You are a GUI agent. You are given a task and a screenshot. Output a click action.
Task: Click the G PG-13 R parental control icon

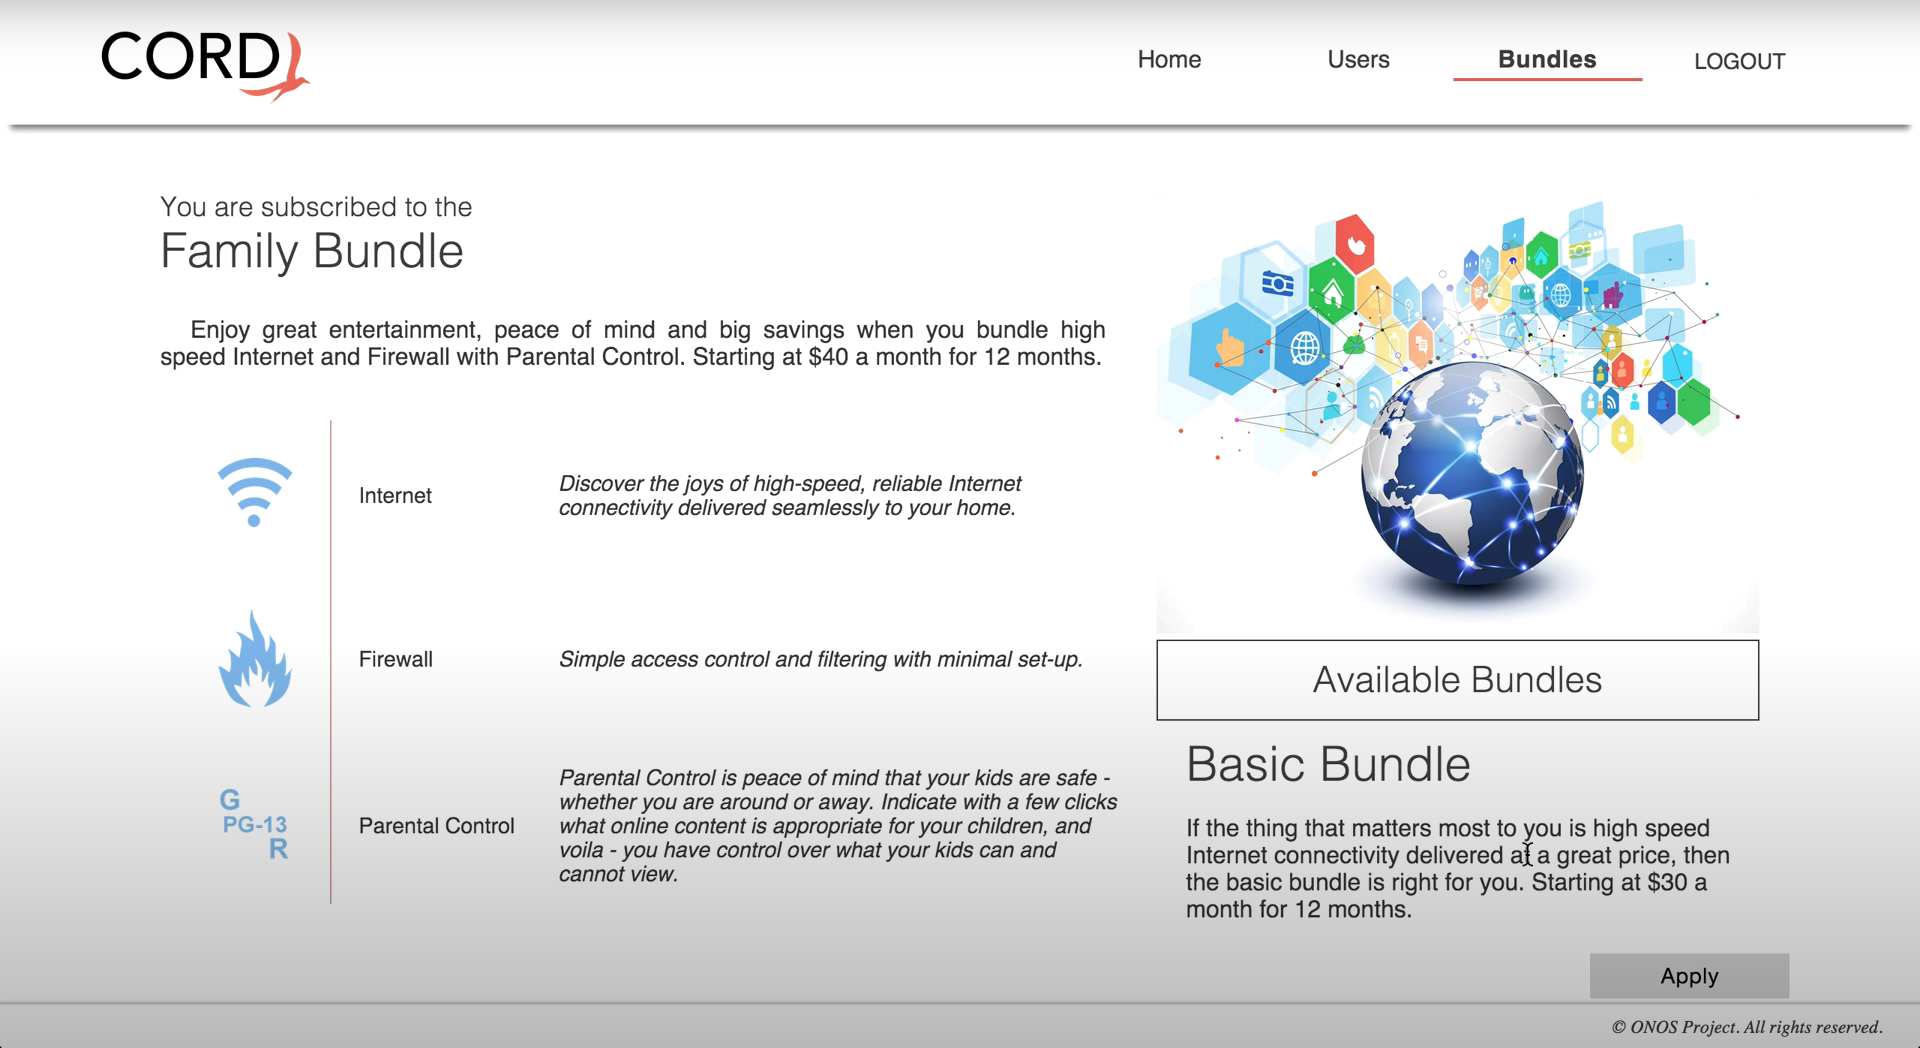pos(254,825)
